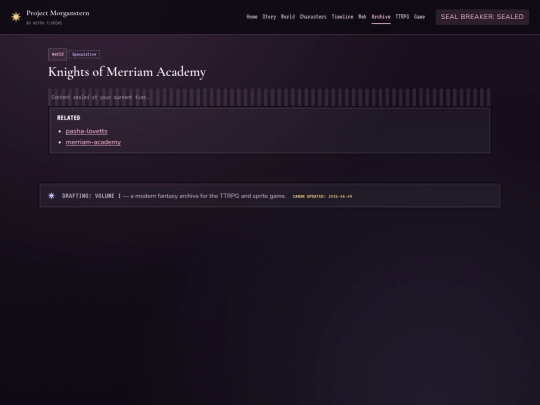Open the Project Morganstern site title
The image size is (540, 405).
[x=58, y=13]
